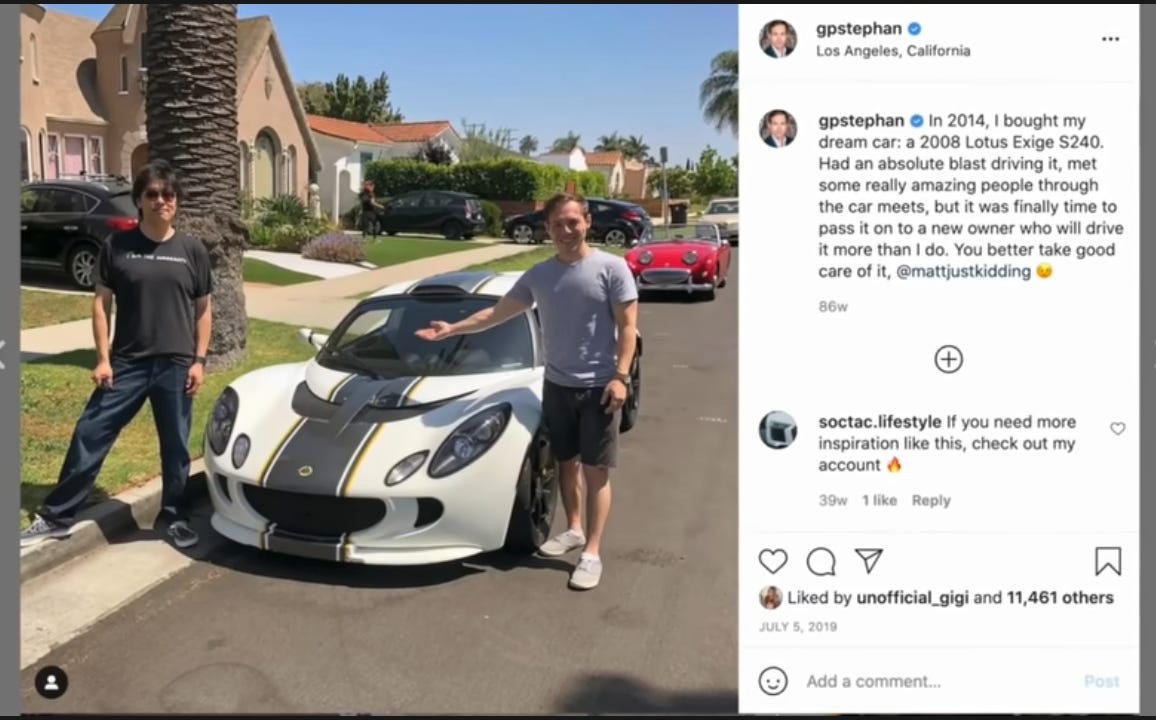Open the Los Angeles, California location
This screenshot has width=1156, height=720.
click(893, 51)
